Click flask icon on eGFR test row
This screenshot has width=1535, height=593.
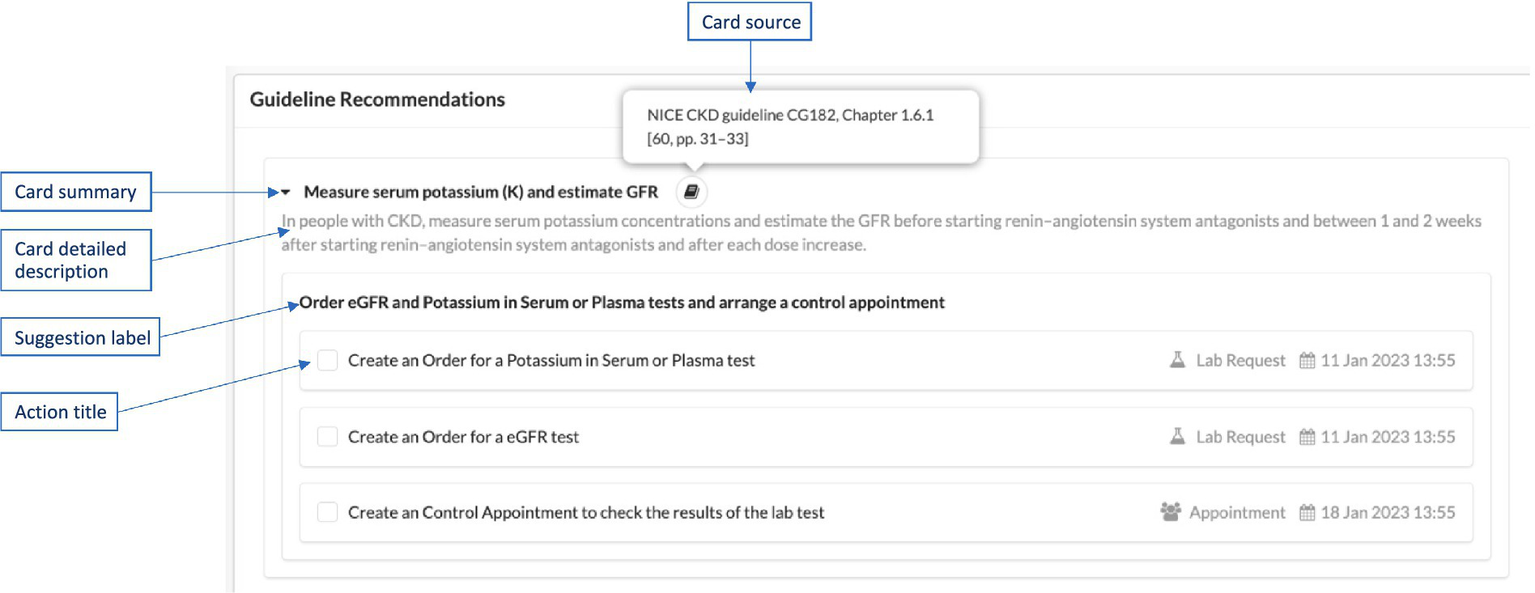(x=1177, y=437)
